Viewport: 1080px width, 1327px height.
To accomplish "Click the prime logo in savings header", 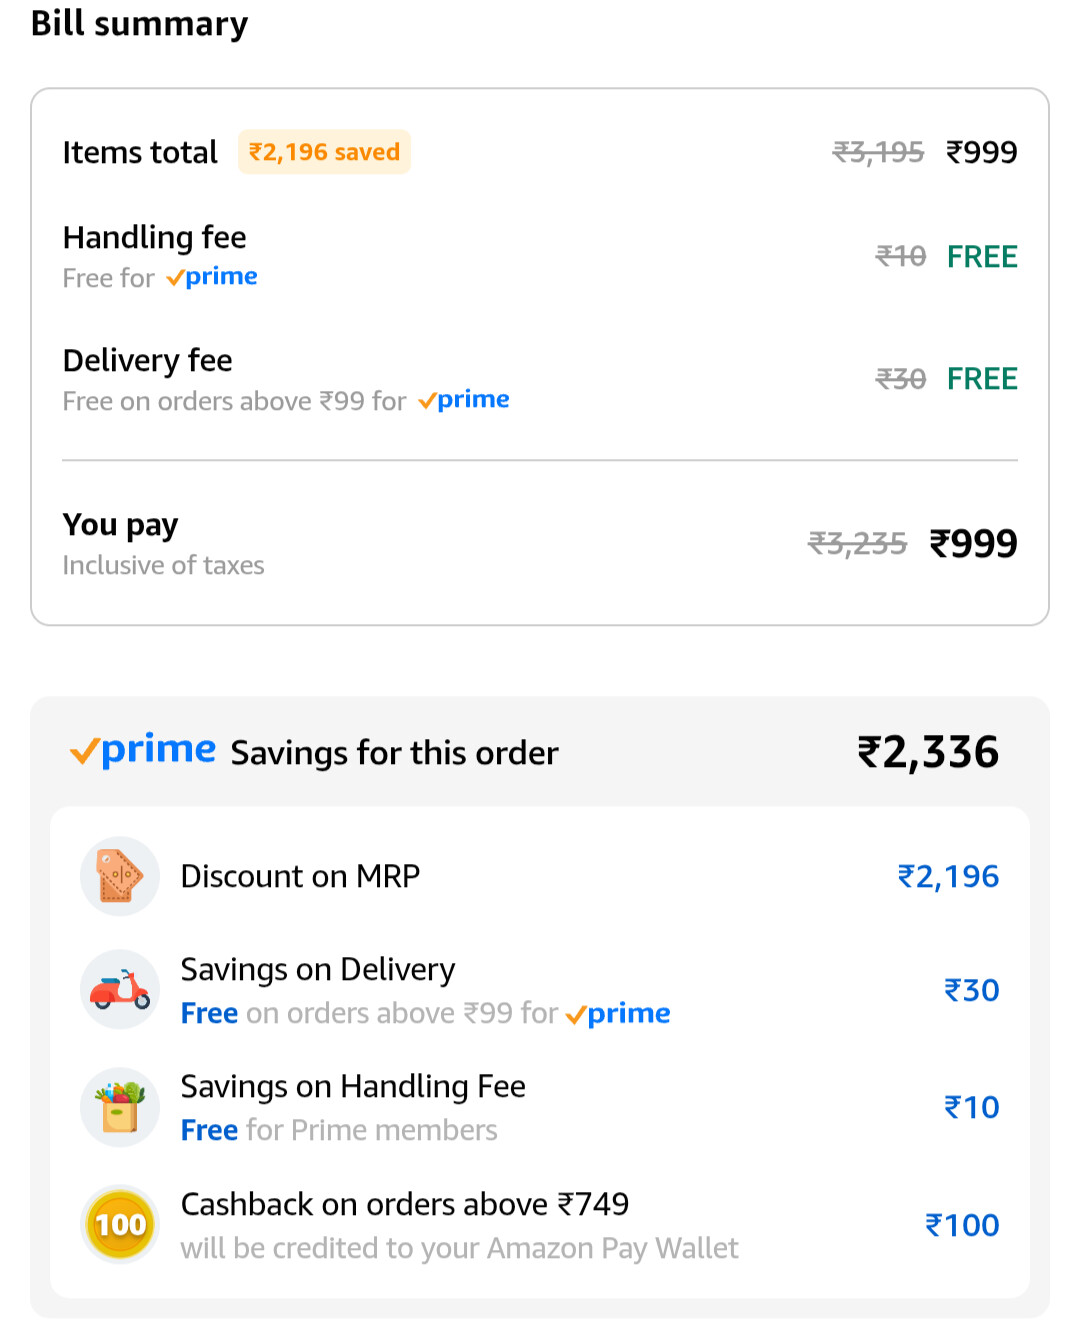I will (x=143, y=750).
